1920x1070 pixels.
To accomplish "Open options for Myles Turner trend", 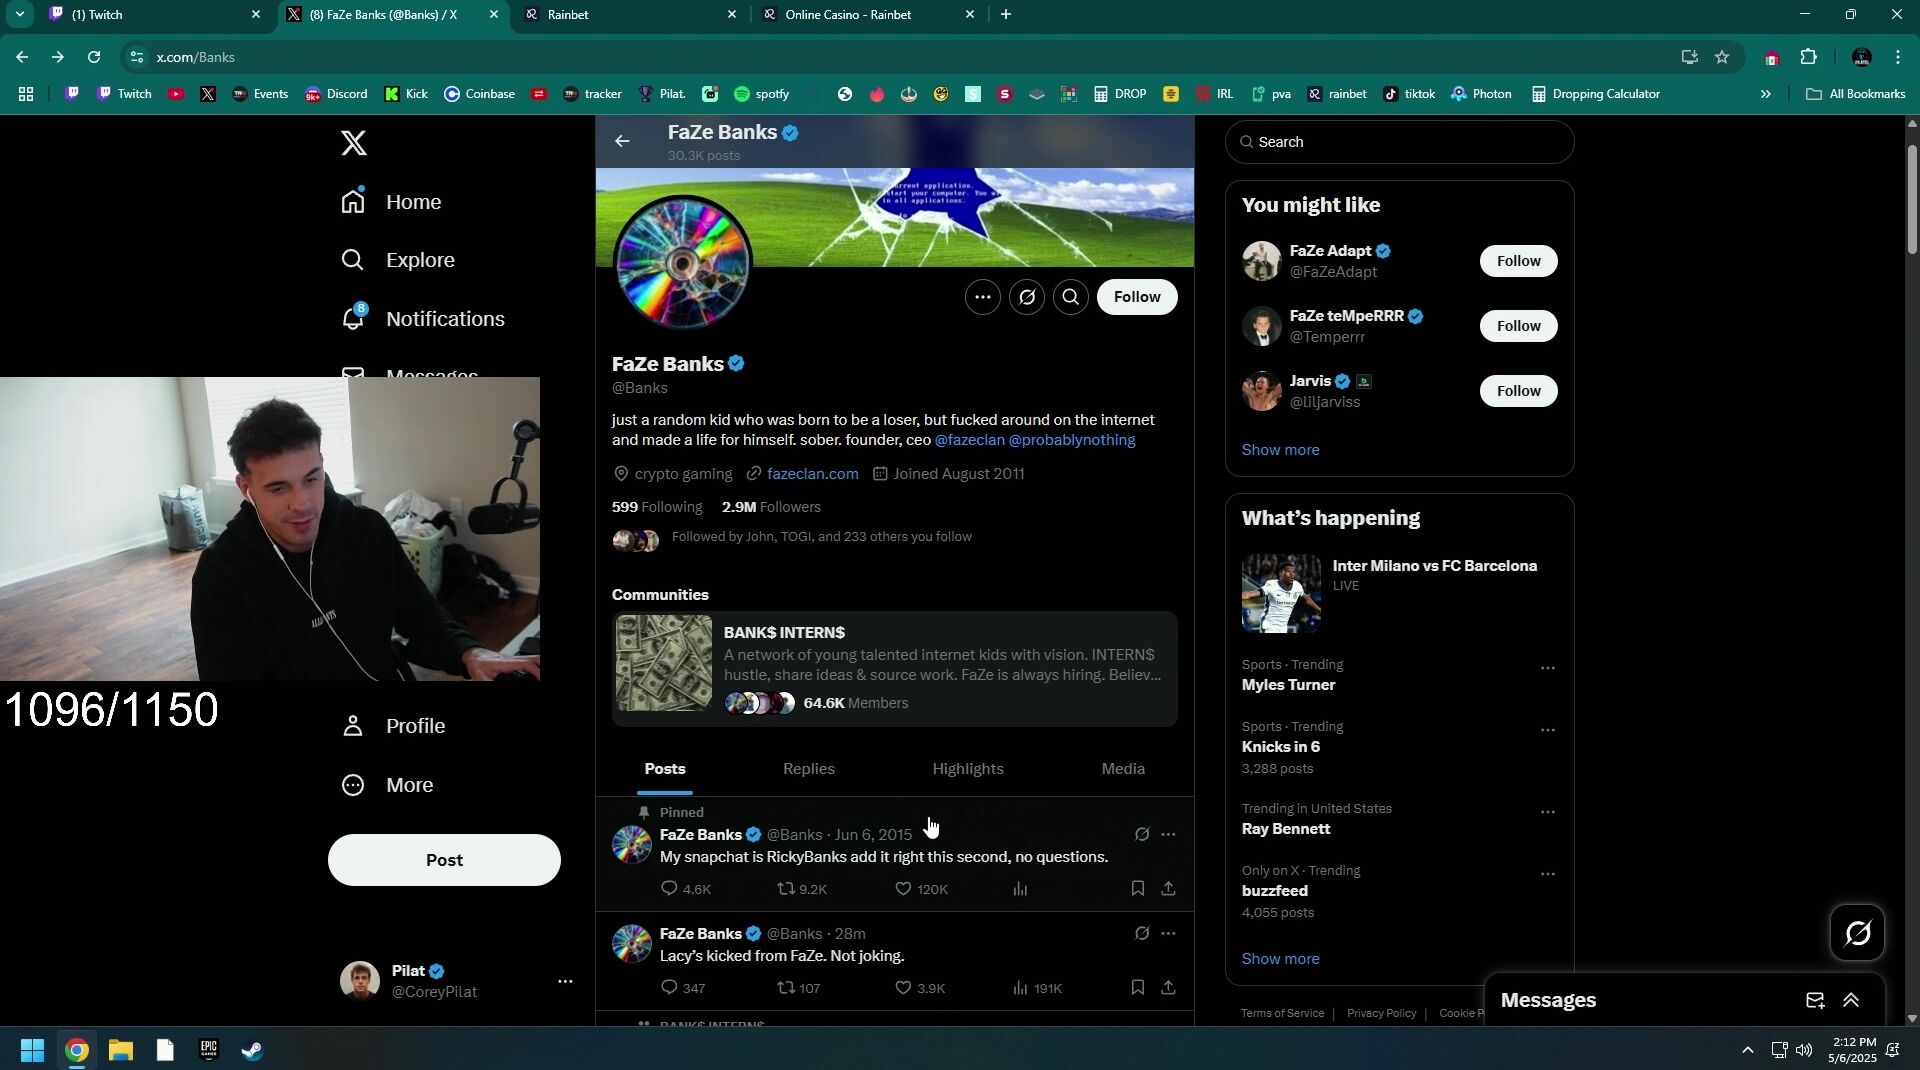I will pos(1548,668).
